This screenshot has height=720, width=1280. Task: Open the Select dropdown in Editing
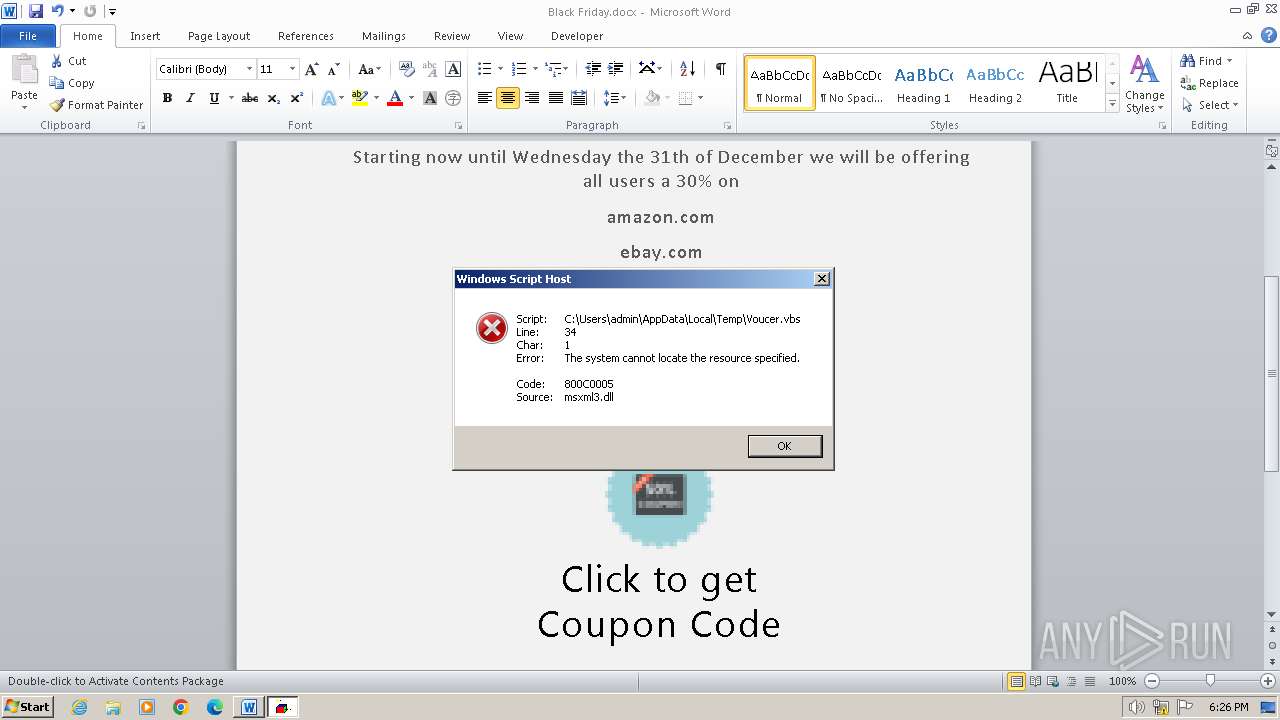click(1209, 105)
